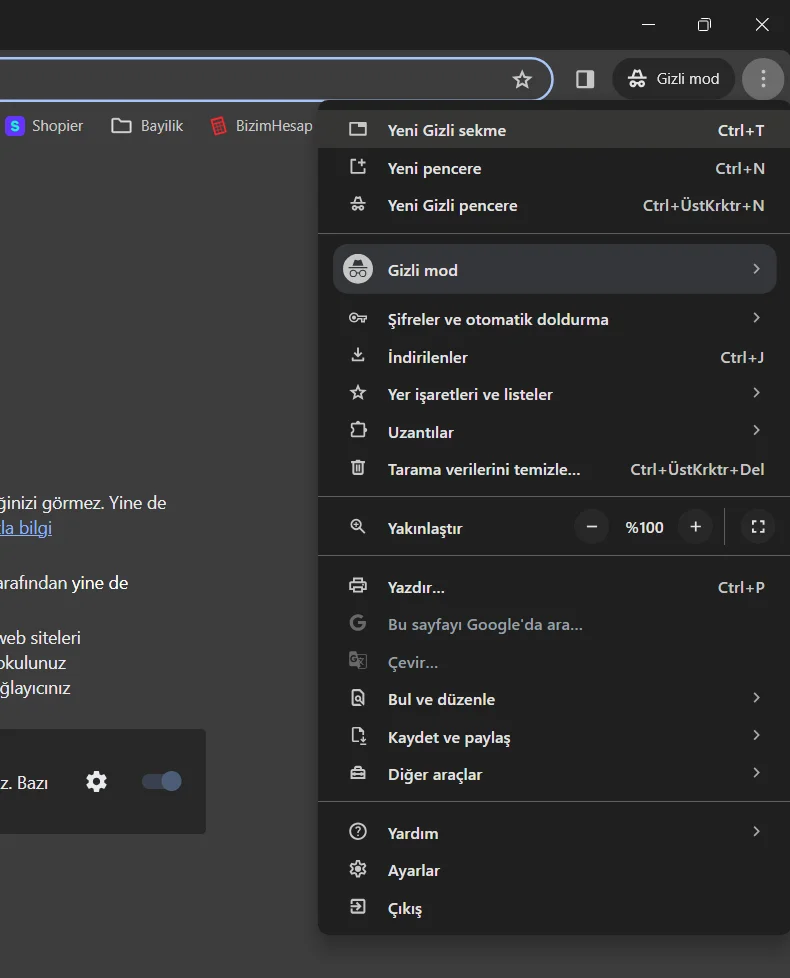Click the exit icon beside Çıkış
This screenshot has height=978, width=790.
[x=358, y=906]
